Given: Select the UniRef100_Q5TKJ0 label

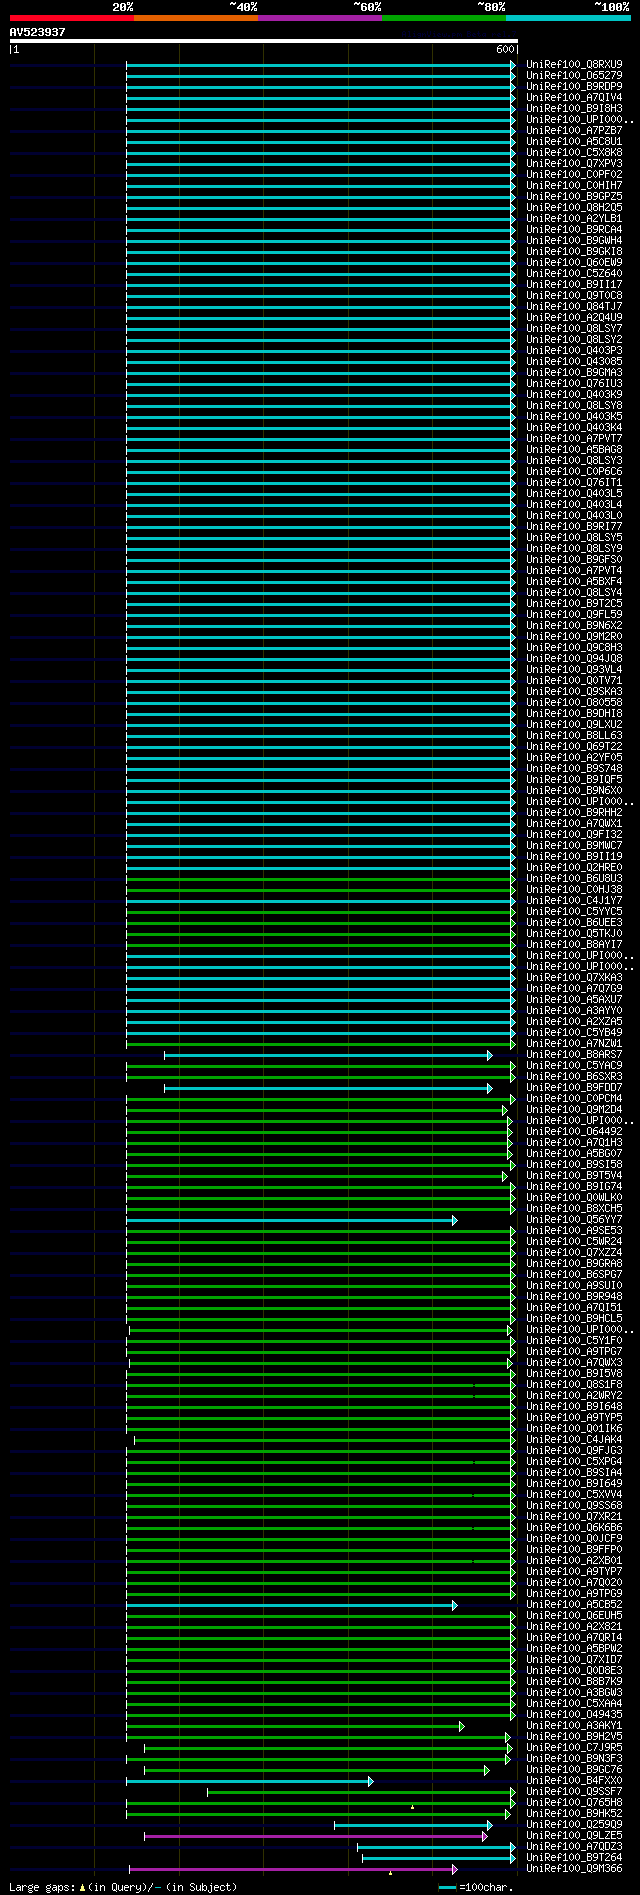Looking at the screenshot, I should point(574,933).
